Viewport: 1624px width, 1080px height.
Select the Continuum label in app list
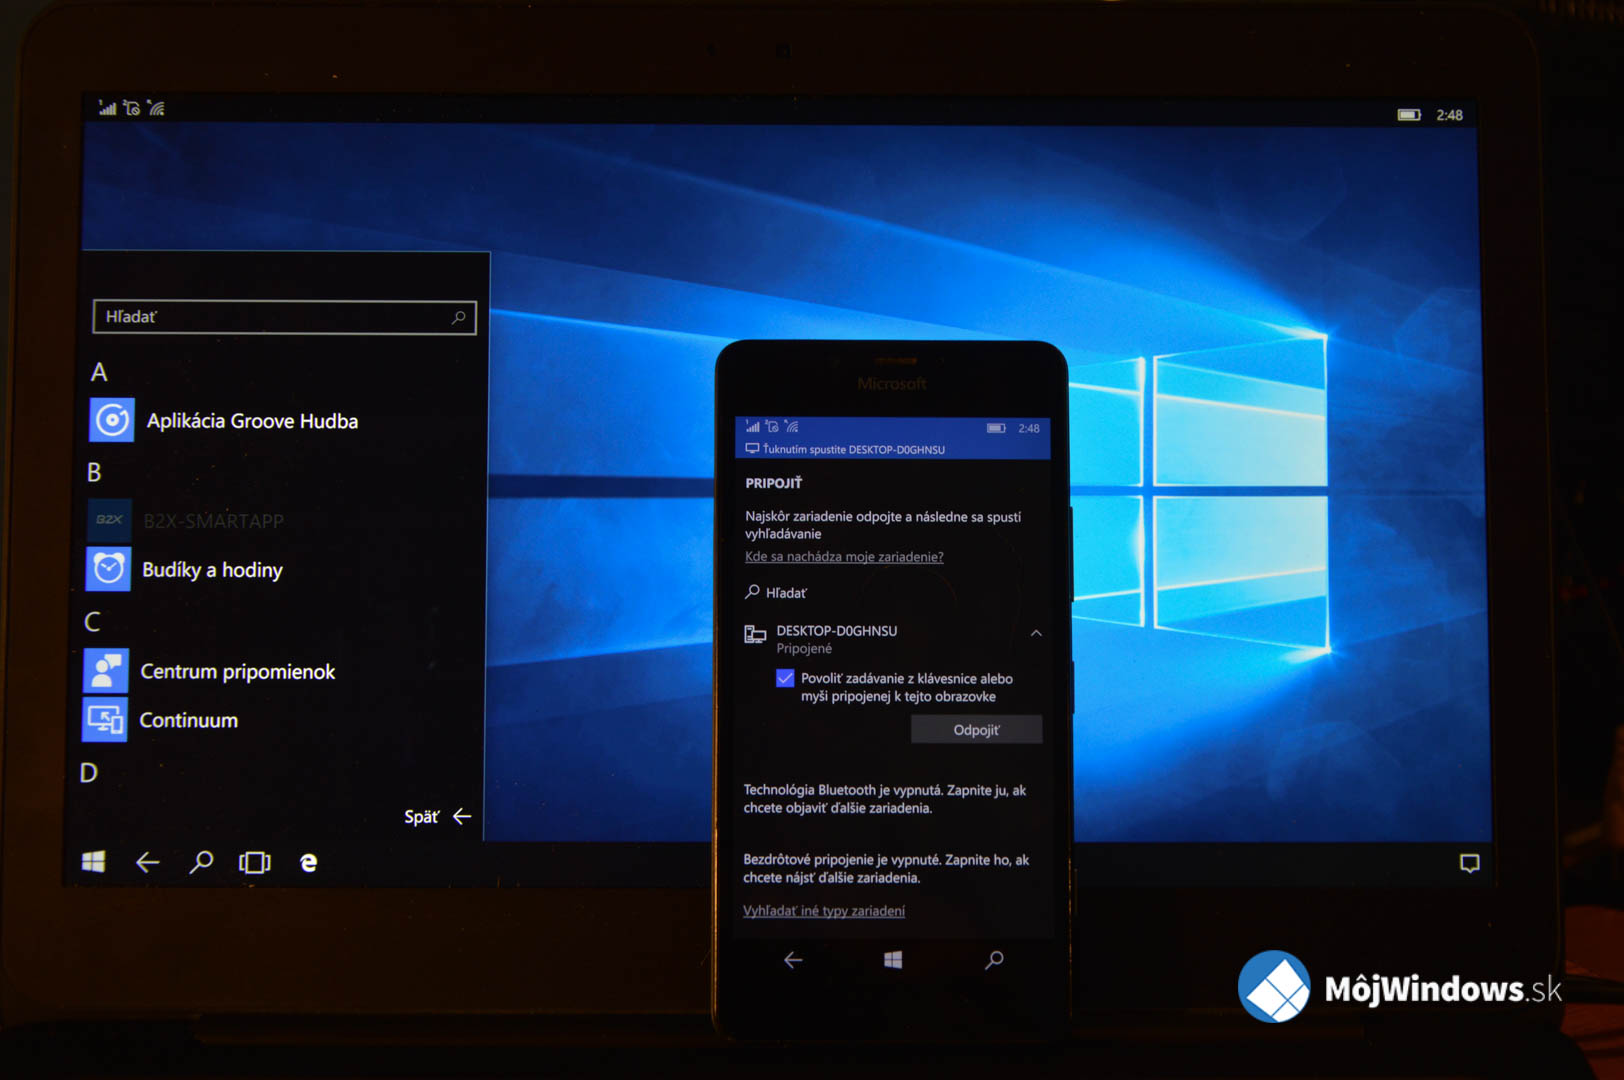click(x=189, y=720)
